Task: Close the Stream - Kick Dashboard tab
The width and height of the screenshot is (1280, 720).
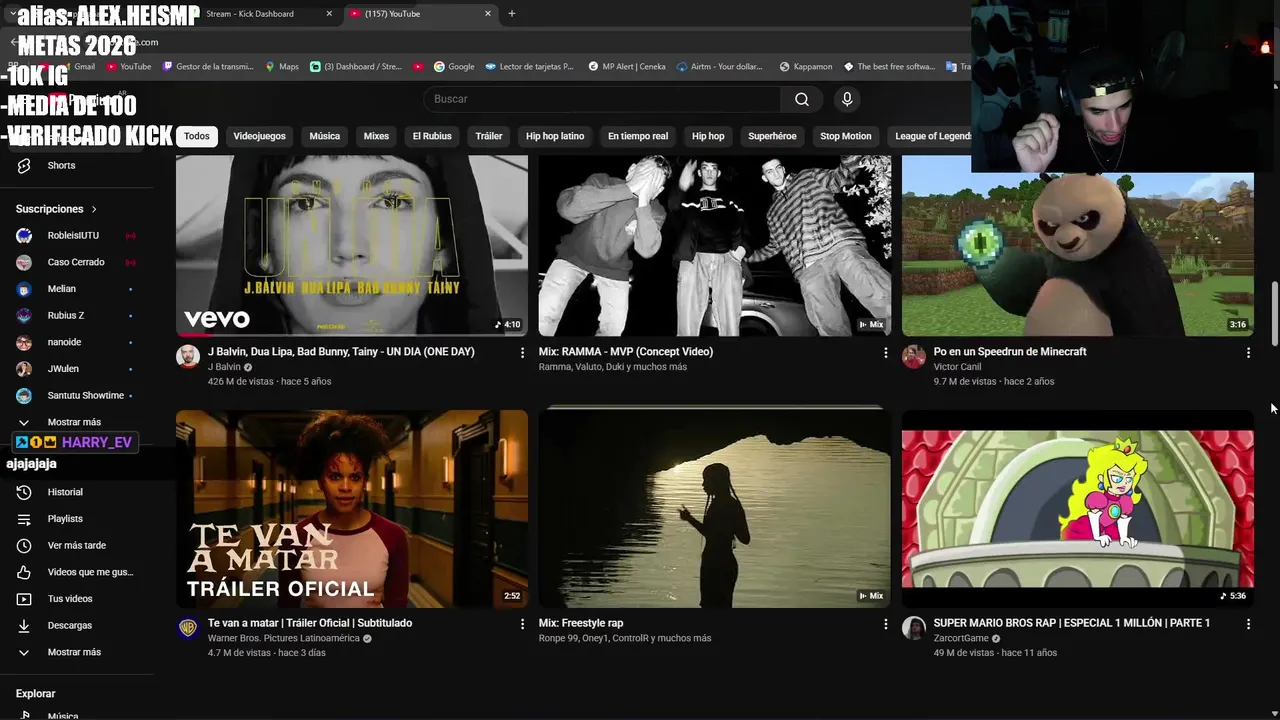Action: [329, 14]
